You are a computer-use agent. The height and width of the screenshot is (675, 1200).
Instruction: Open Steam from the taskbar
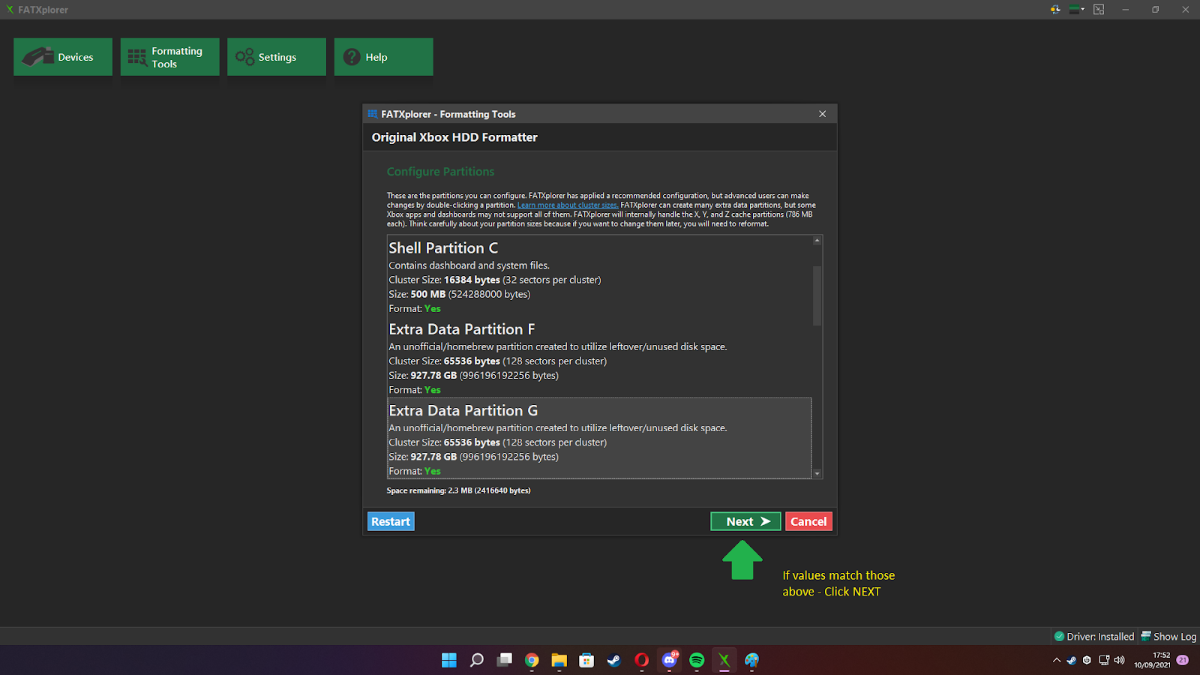tap(614, 660)
